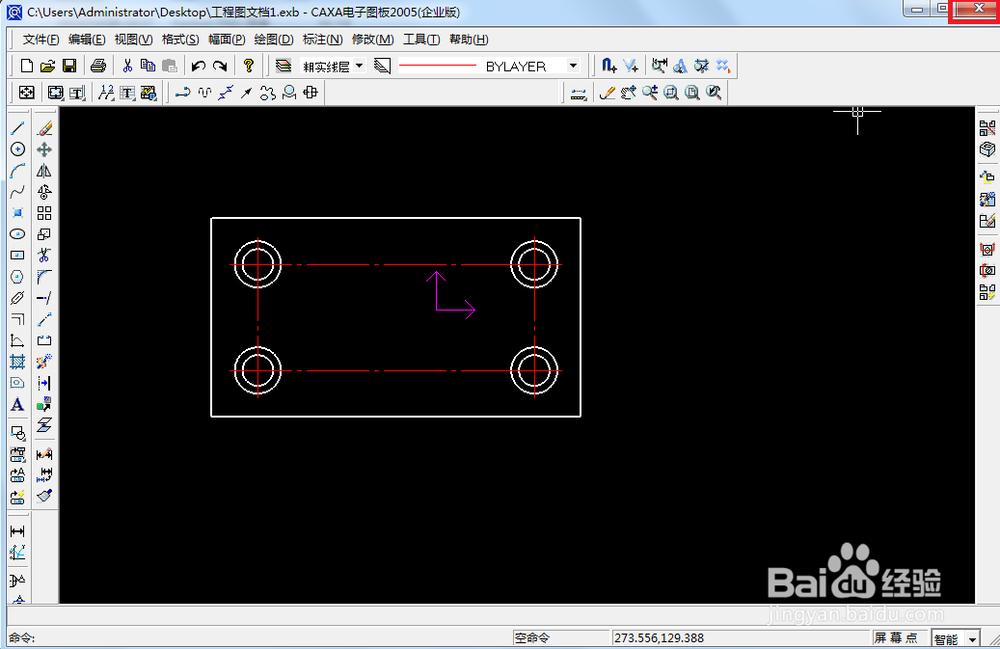
Task: Click the 3D box icon in right toolbar
Action: (x=987, y=150)
